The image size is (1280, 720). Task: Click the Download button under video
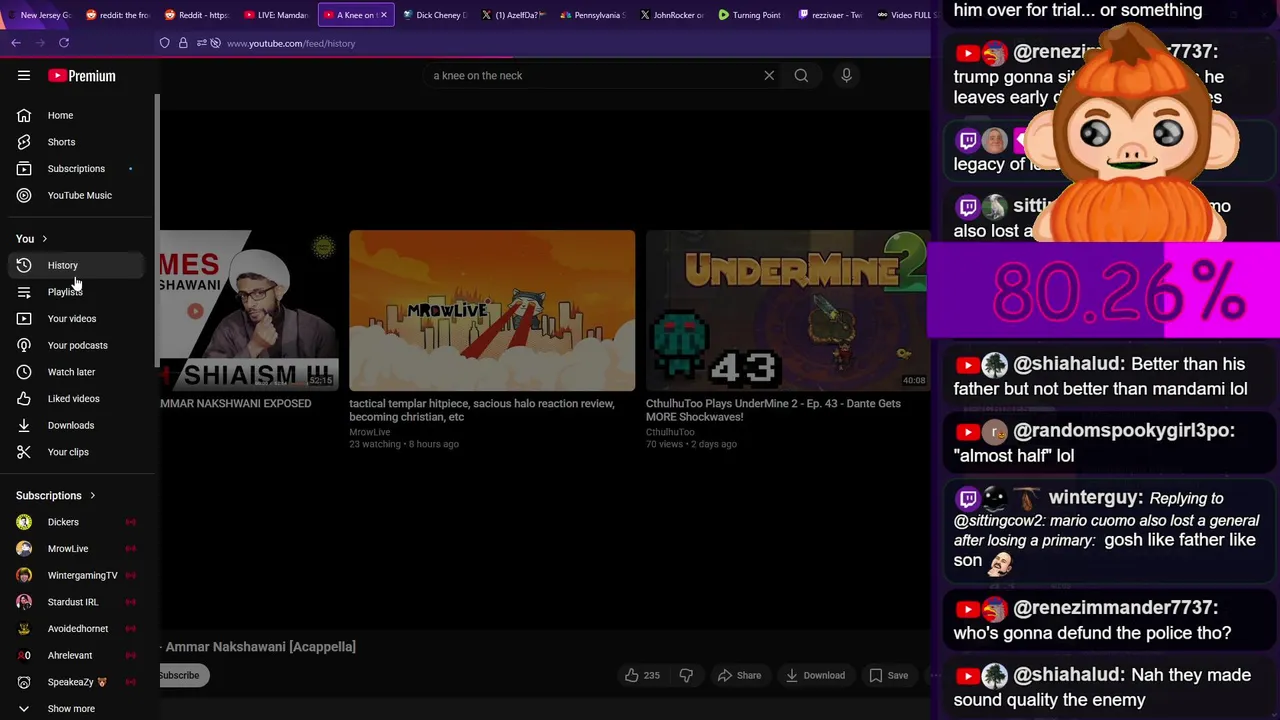point(815,675)
